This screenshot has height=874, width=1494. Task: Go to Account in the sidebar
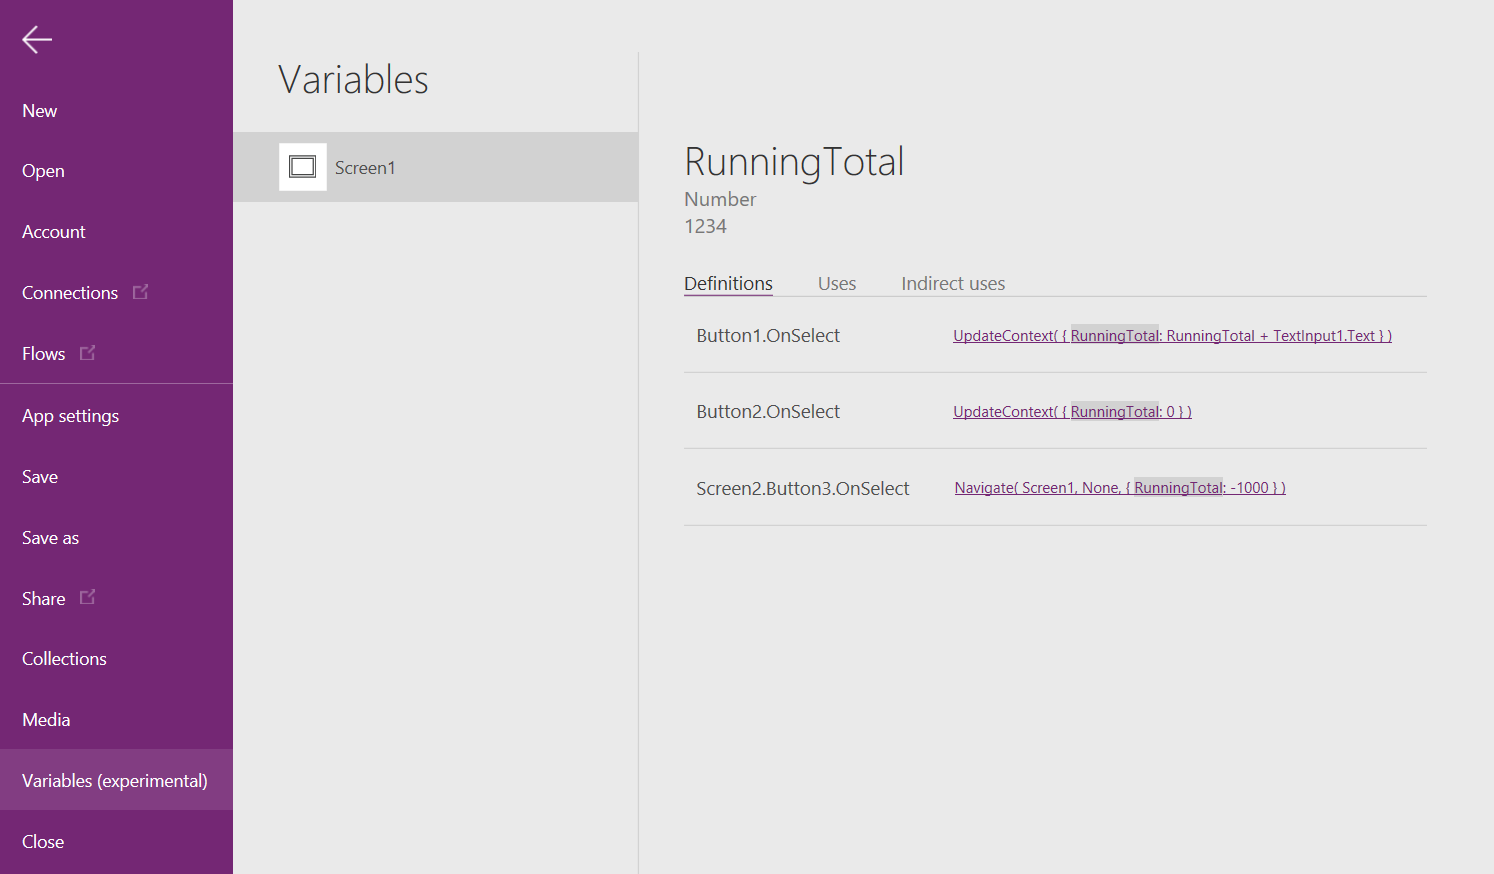click(54, 232)
